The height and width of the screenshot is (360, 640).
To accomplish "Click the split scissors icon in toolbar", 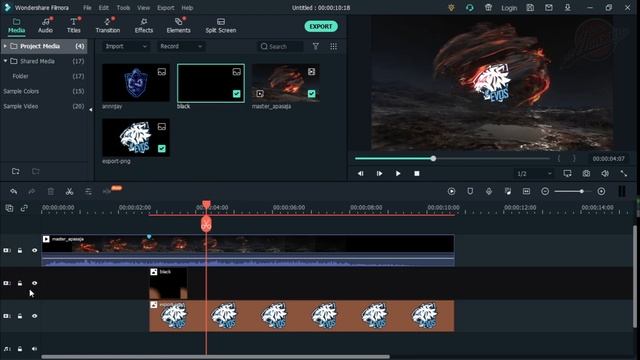I will (x=69, y=191).
